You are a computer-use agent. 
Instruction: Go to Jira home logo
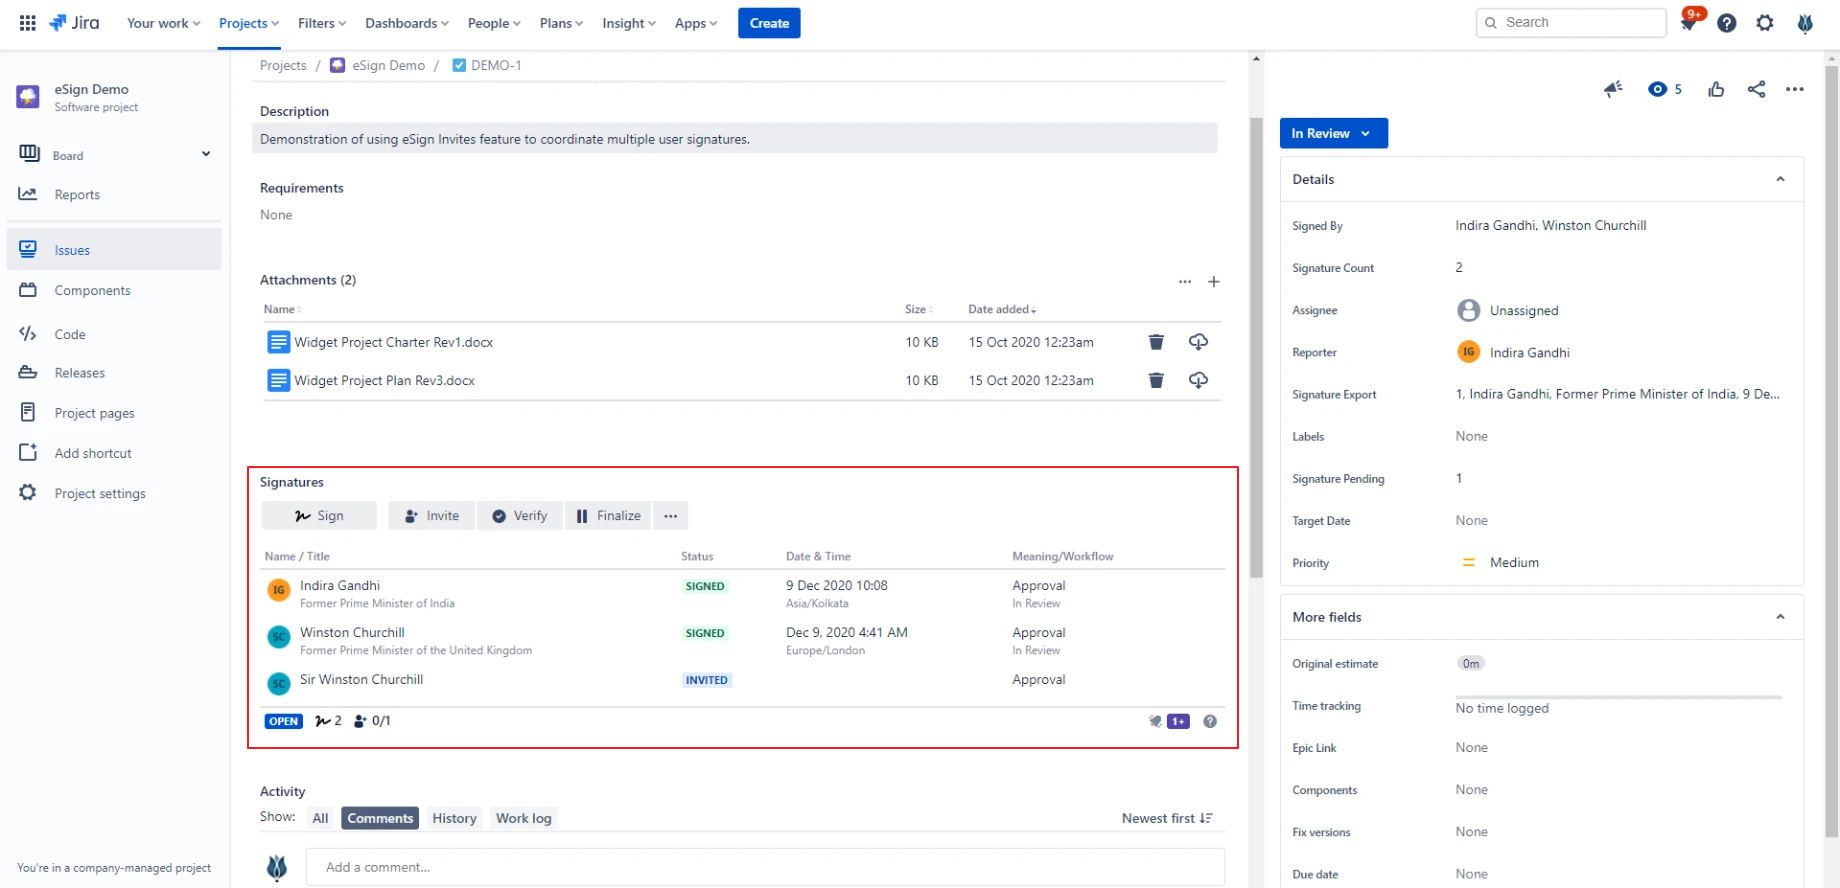coord(74,23)
